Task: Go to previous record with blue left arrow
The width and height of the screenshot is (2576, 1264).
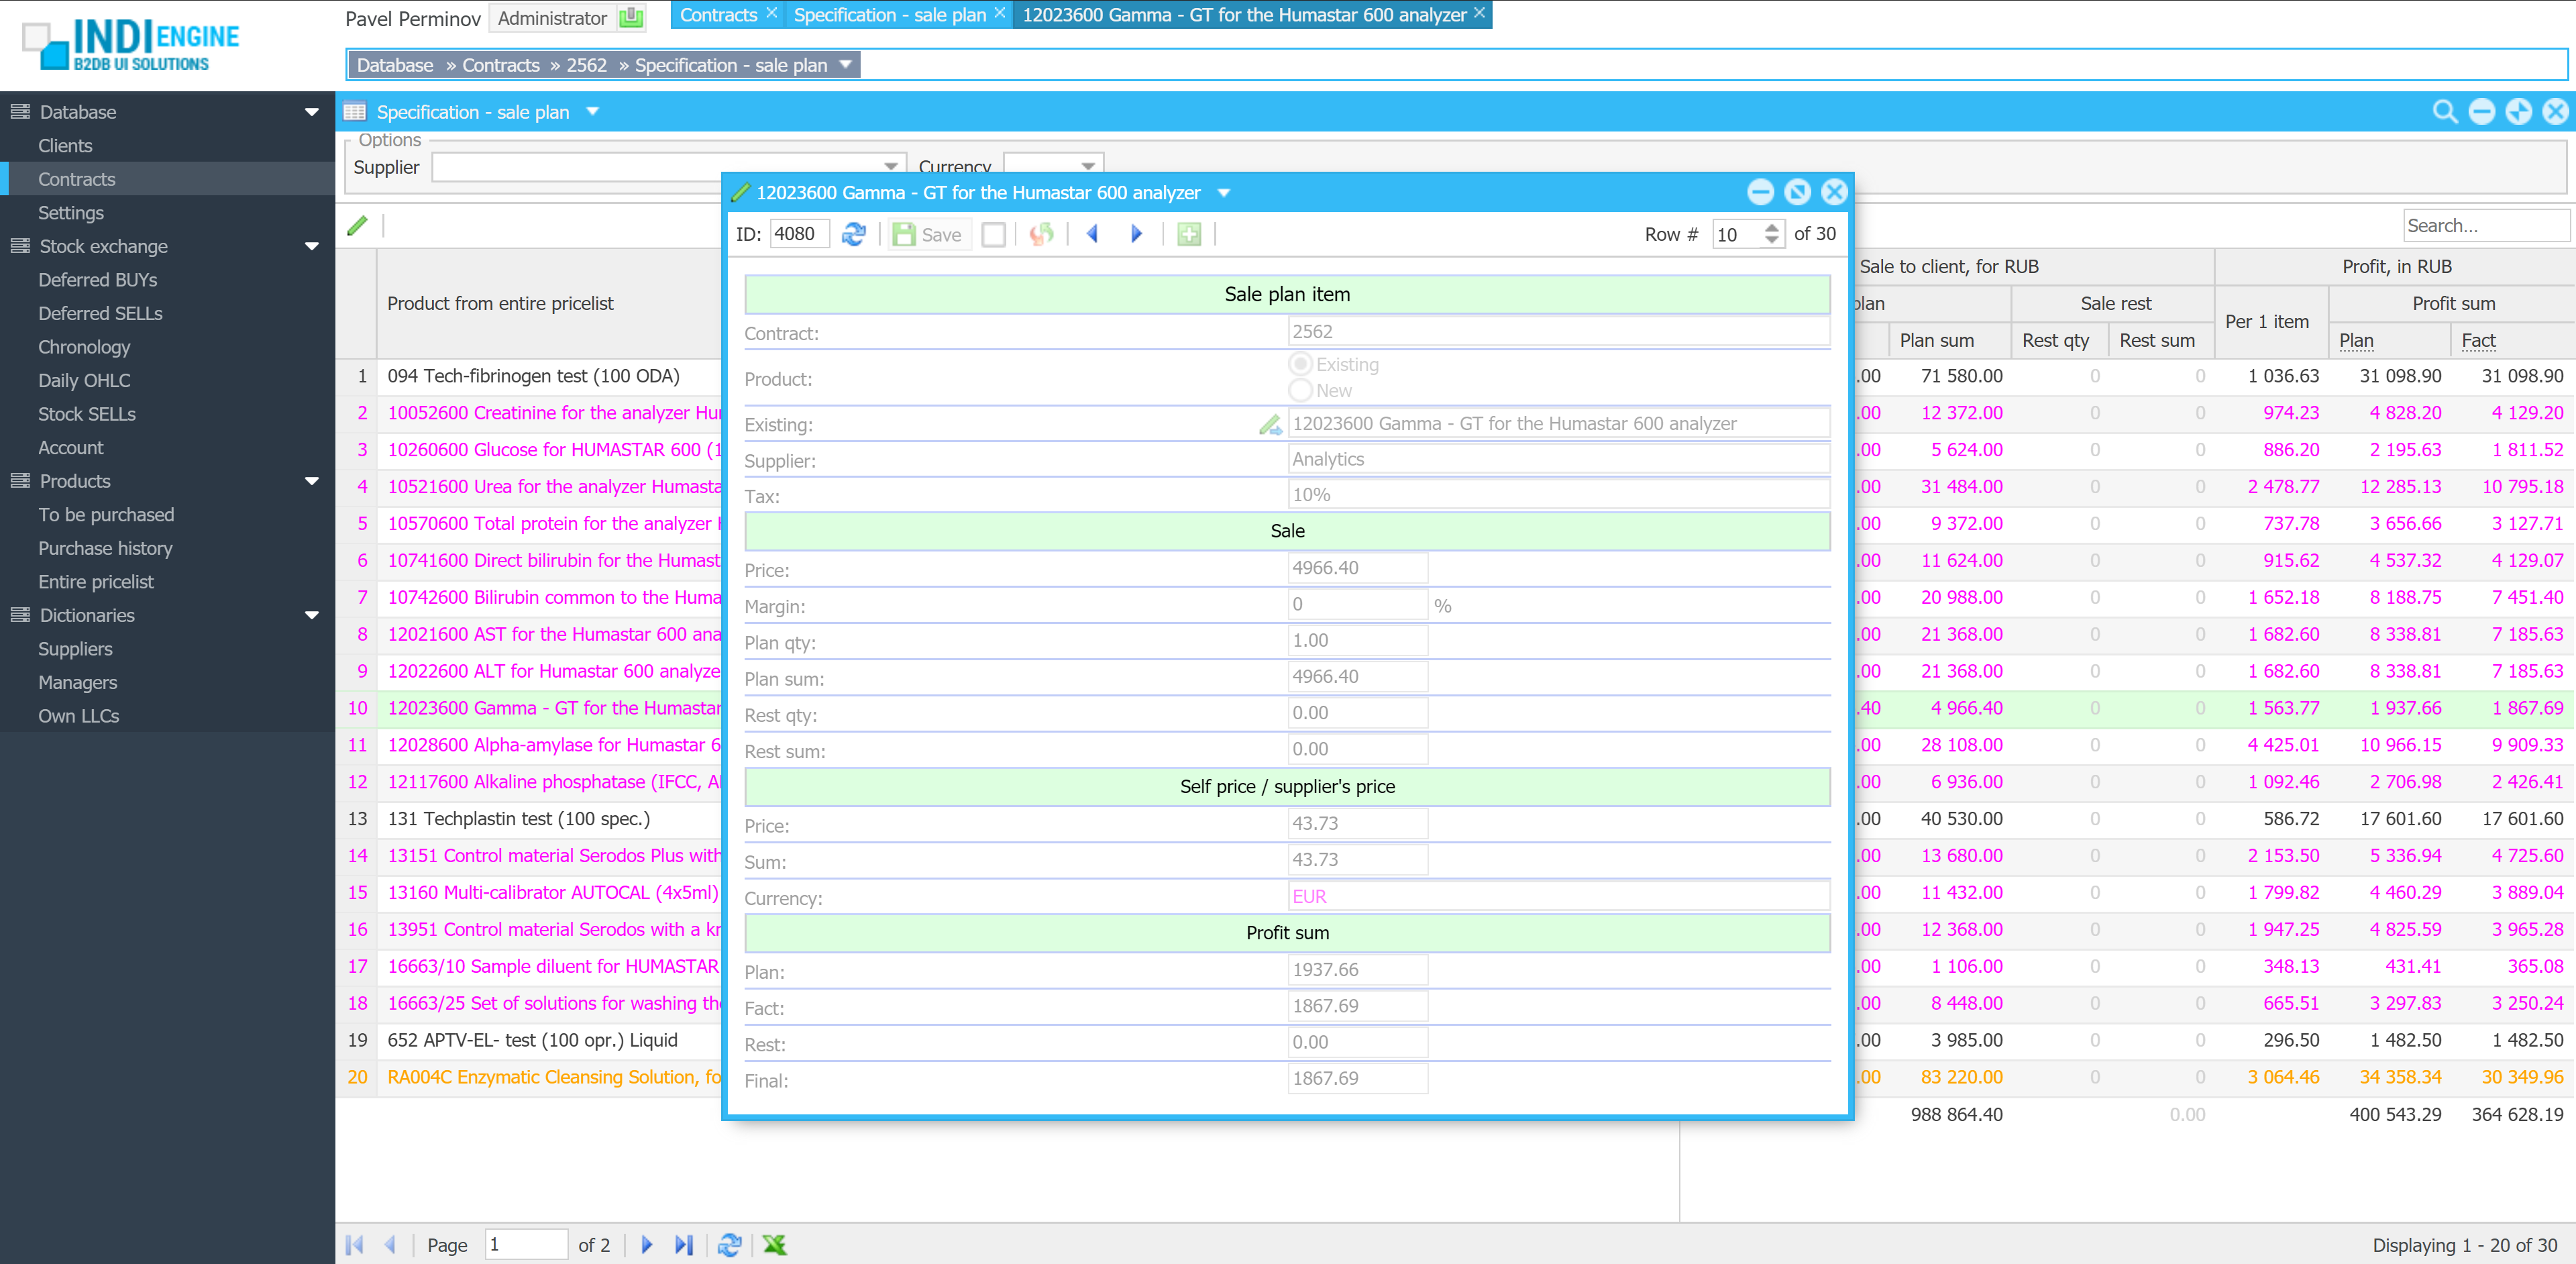Action: [1092, 234]
